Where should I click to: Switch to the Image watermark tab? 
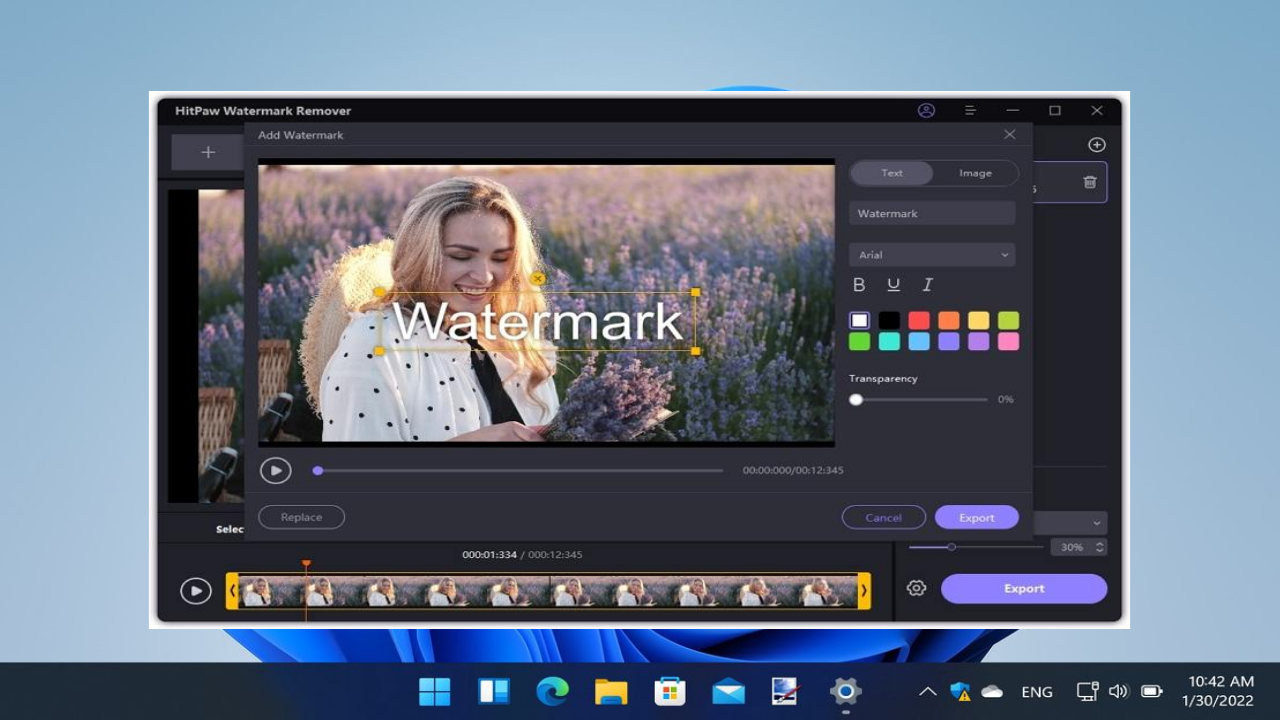[x=975, y=173]
